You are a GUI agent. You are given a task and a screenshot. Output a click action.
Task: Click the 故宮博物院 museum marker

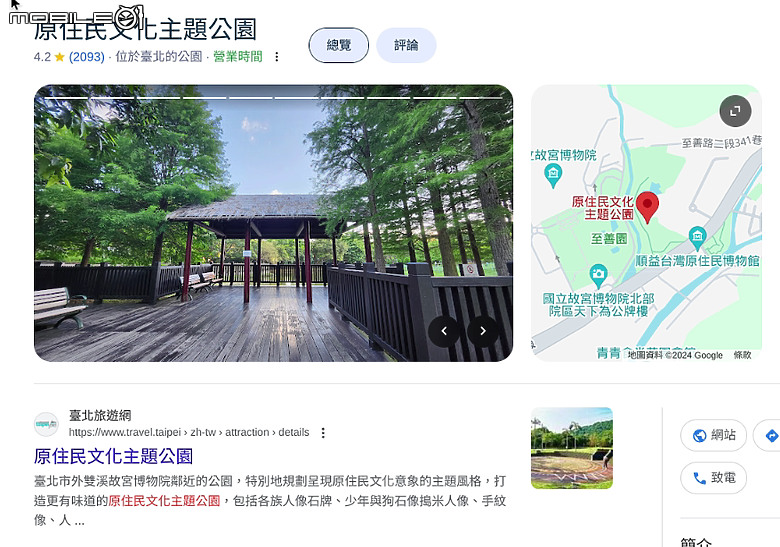(x=553, y=175)
